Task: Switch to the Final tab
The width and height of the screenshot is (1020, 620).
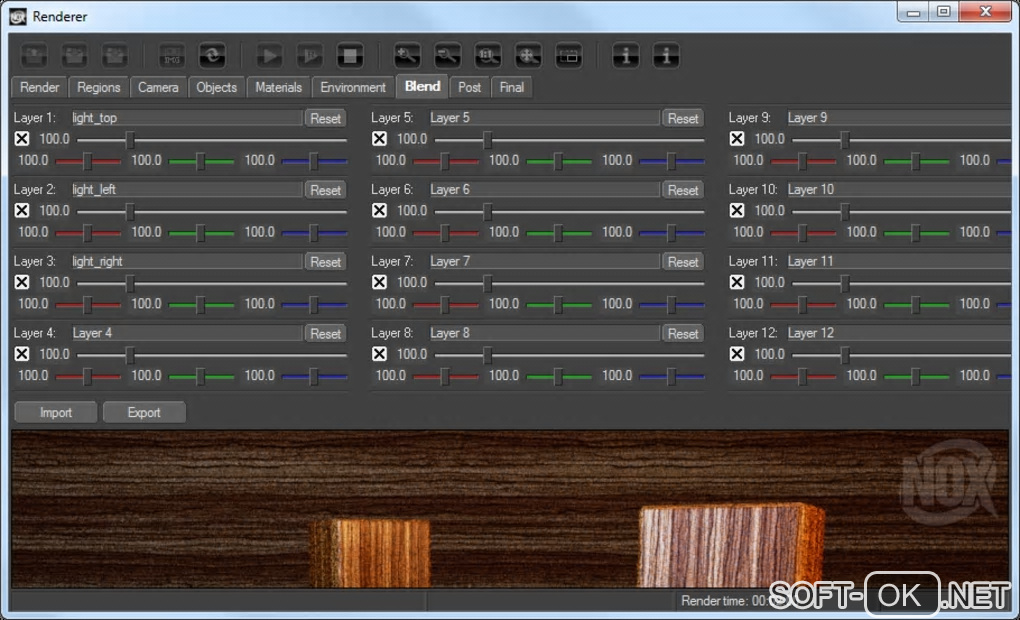Action: pos(511,87)
